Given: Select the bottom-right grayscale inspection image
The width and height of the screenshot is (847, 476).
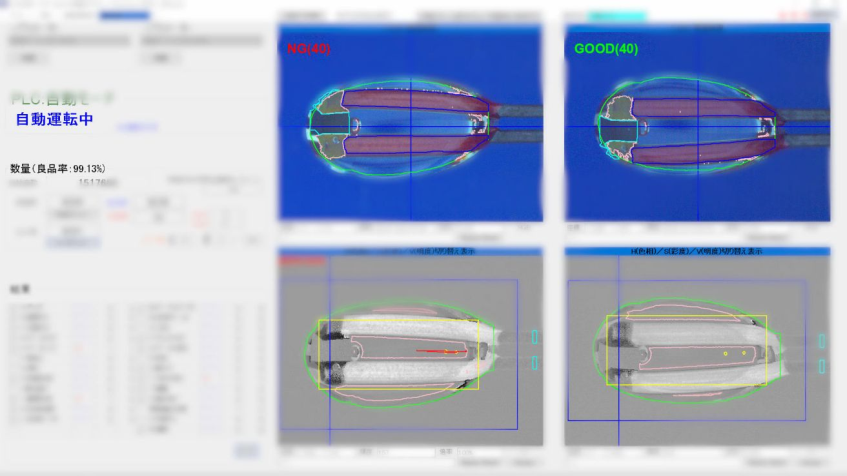Looking at the screenshot, I should point(697,350).
